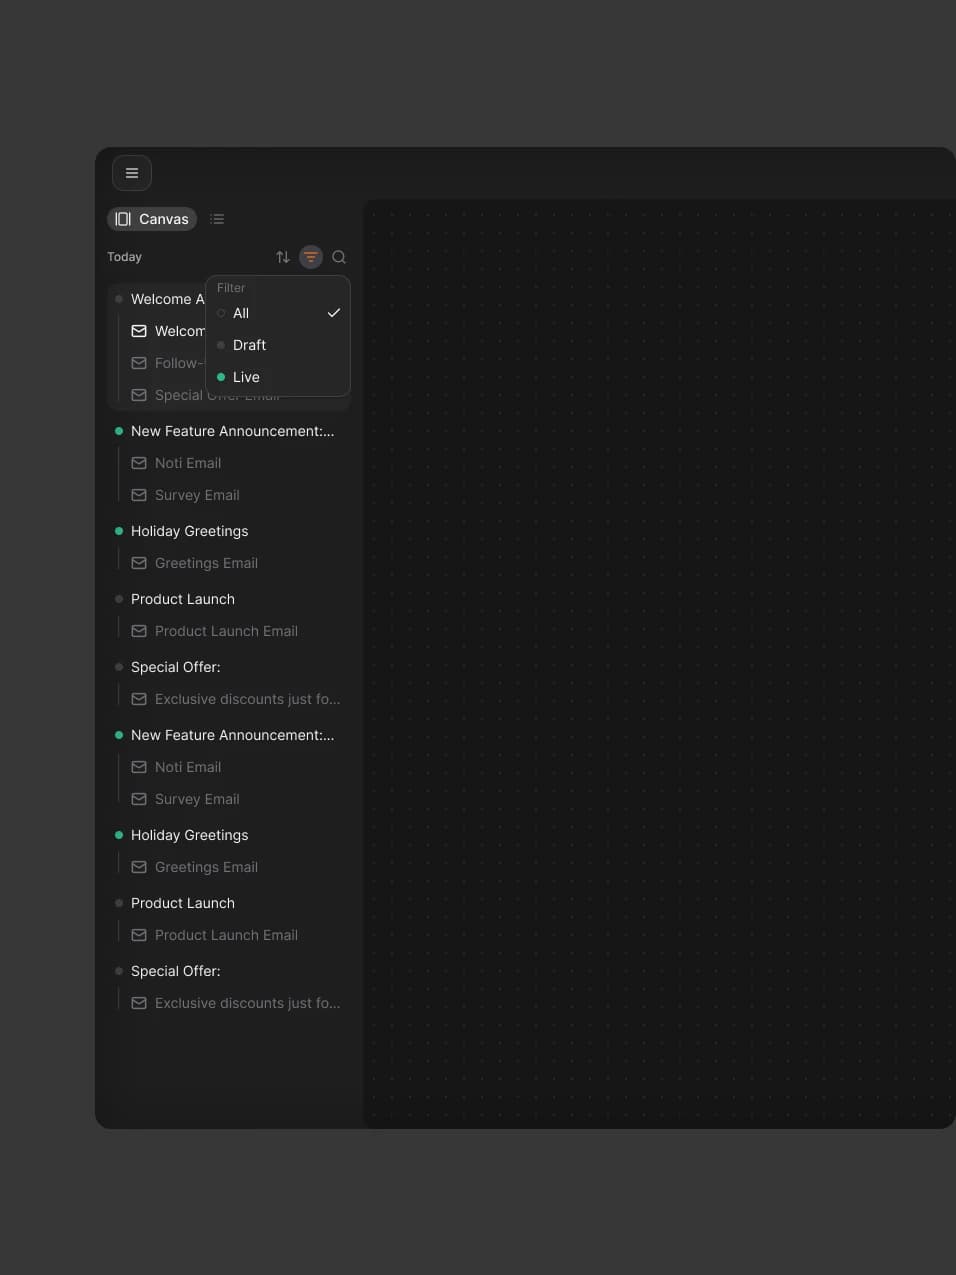Click the first Greetings Email's envelope icon
Screen dimensions: 956x1275
[x=139, y=563]
